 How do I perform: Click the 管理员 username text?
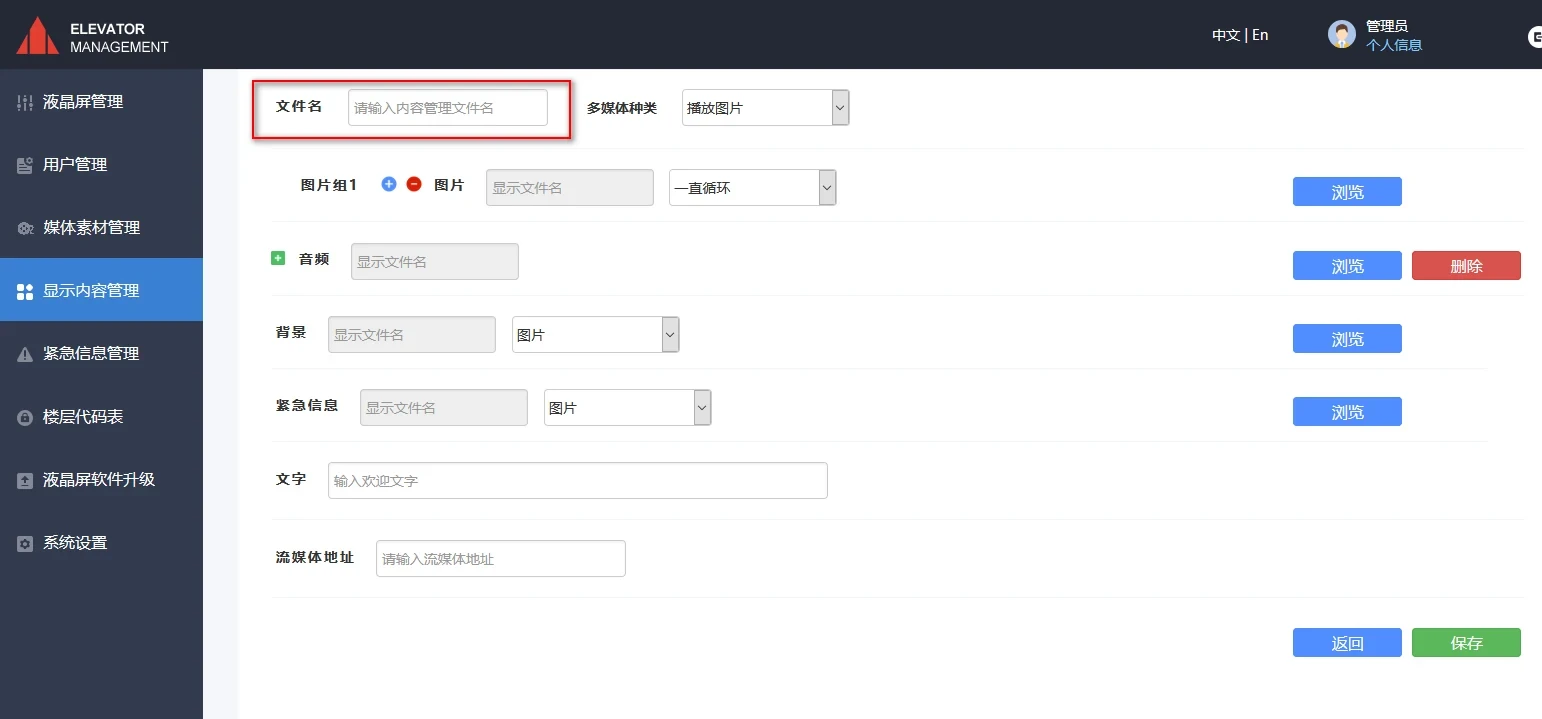point(1387,27)
